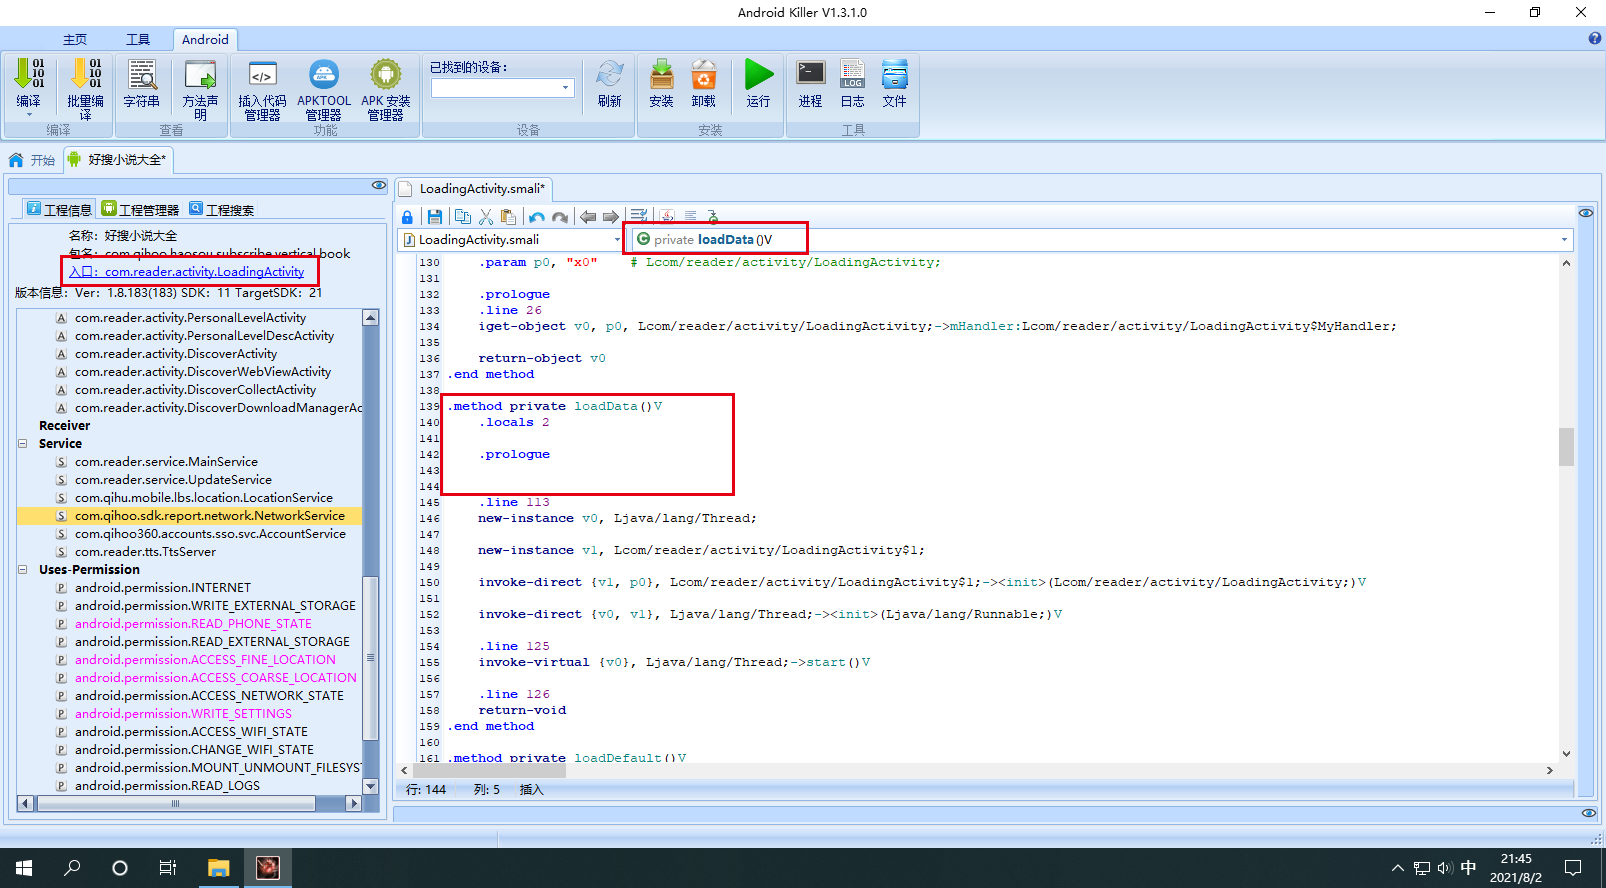Click the 刷新 refresh devices icon

coord(610,75)
